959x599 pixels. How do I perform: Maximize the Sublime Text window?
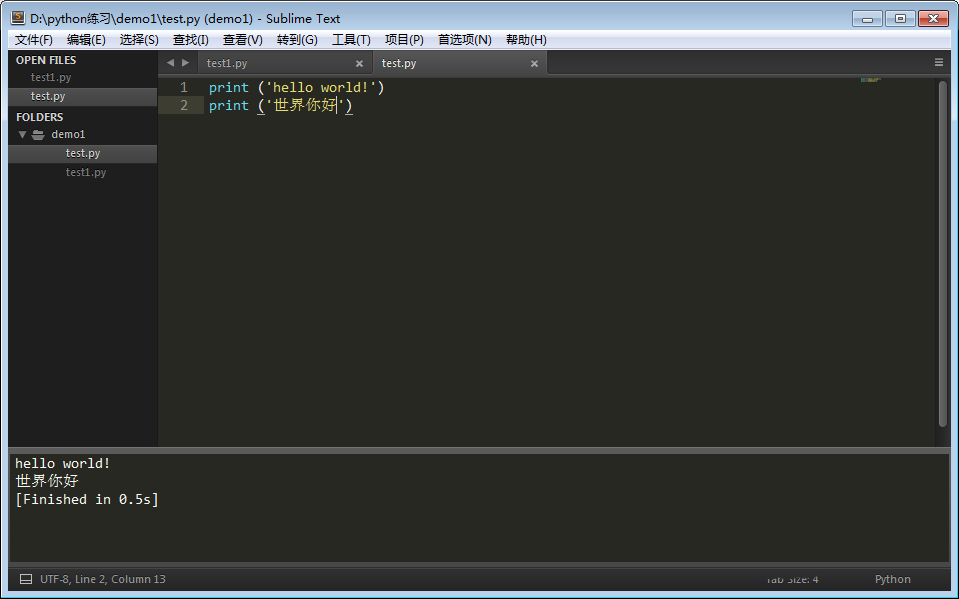[x=900, y=19]
